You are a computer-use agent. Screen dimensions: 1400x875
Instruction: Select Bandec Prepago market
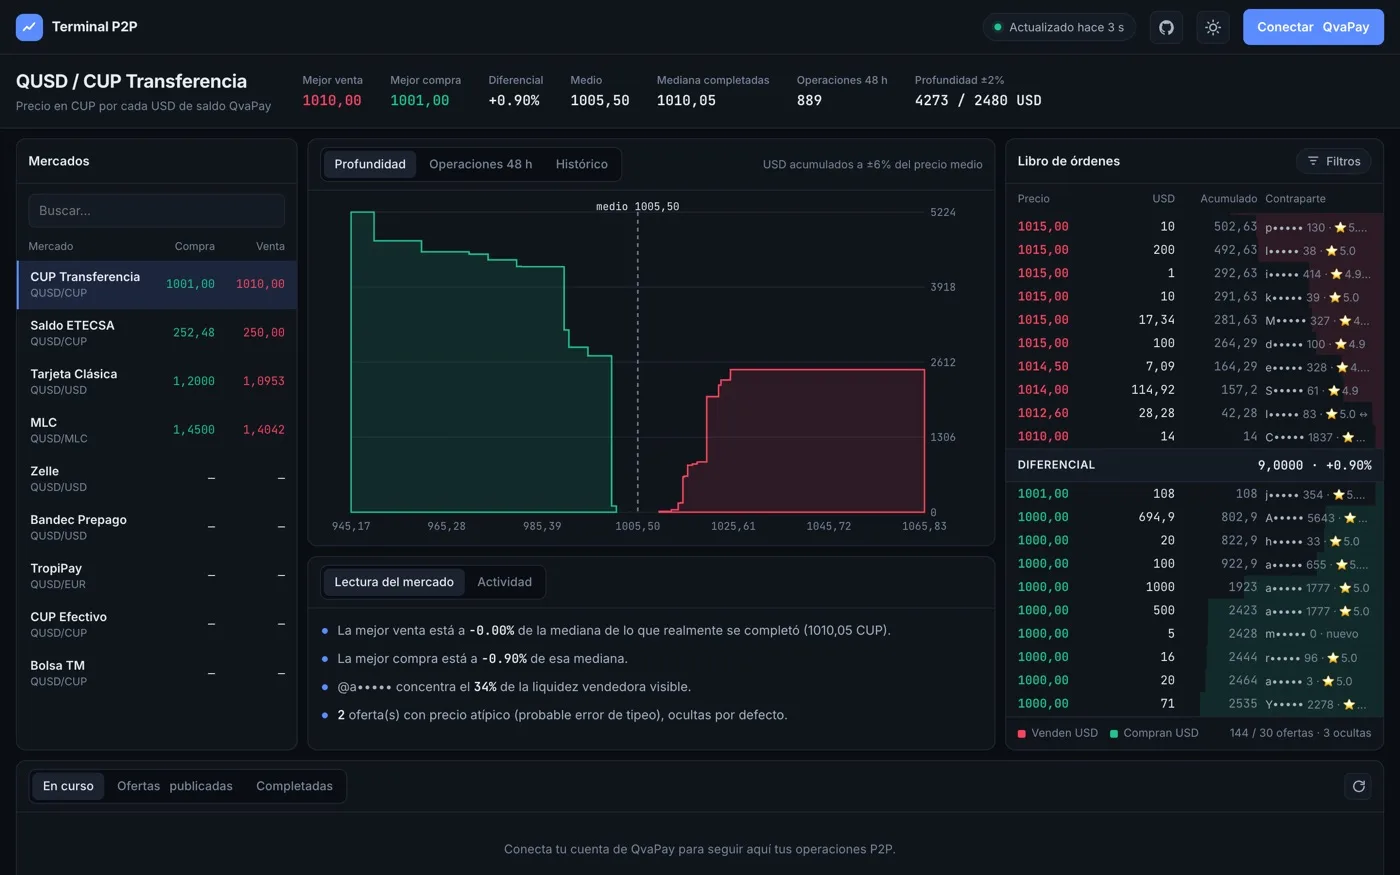[x=157, y=527]
